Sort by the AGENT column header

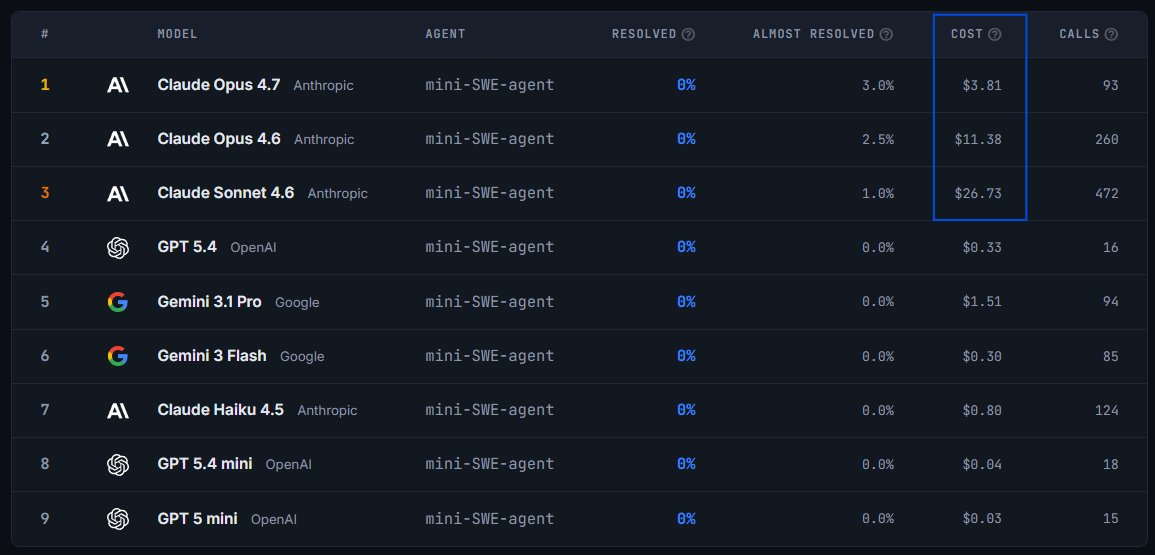445,34
